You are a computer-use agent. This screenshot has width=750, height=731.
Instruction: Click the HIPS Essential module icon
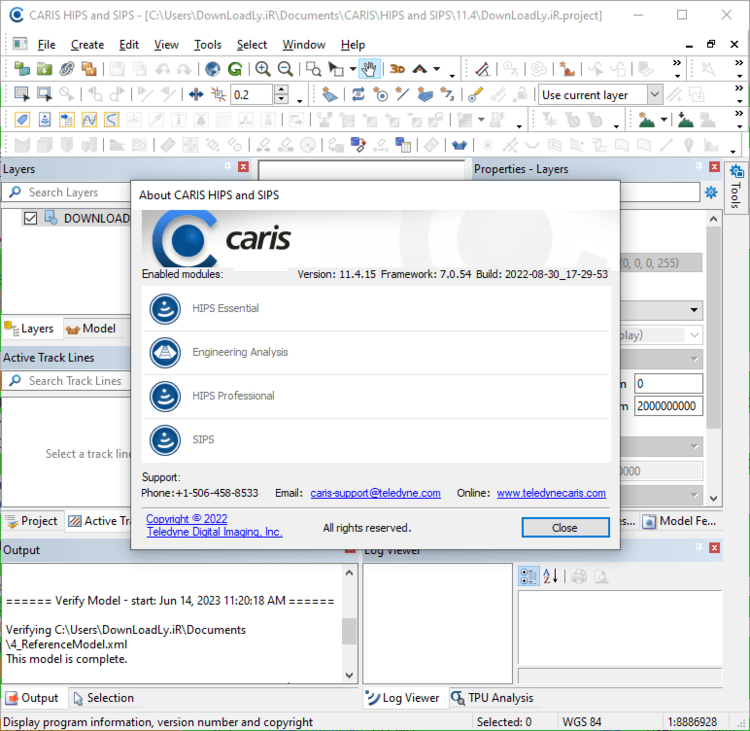(165, 309)
